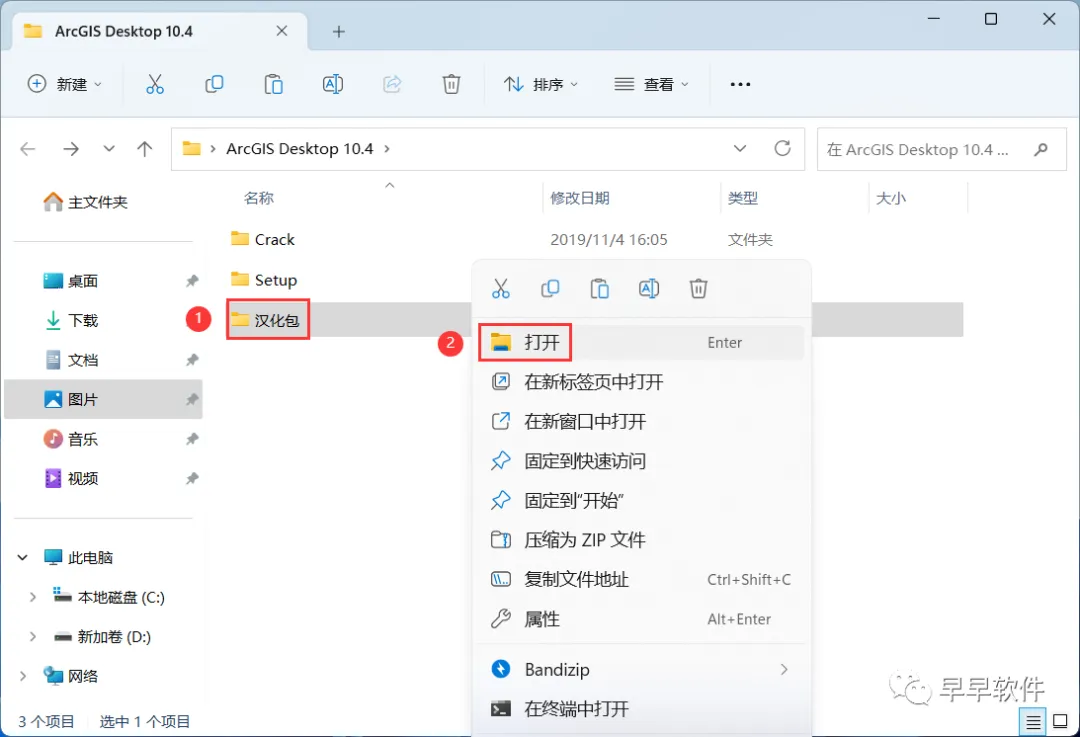1080x737 pixels.
Task: Sort by the 名称 column header
Action: [x=259, y=198]
